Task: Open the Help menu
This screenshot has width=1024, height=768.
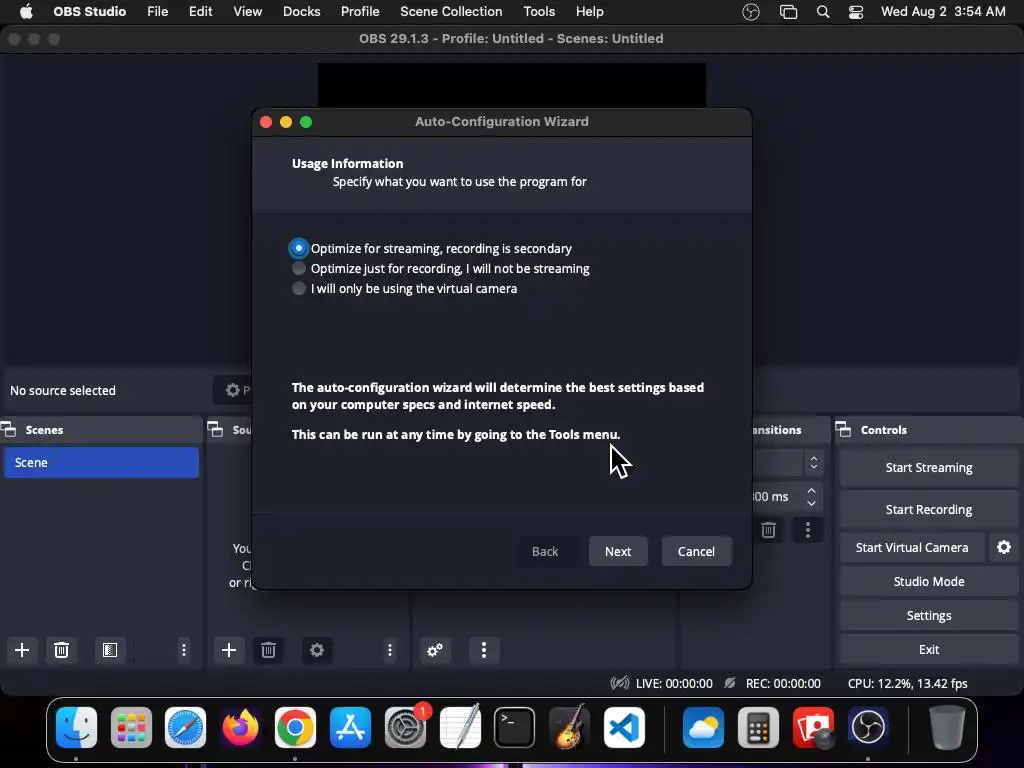Action: click(589, 12)
